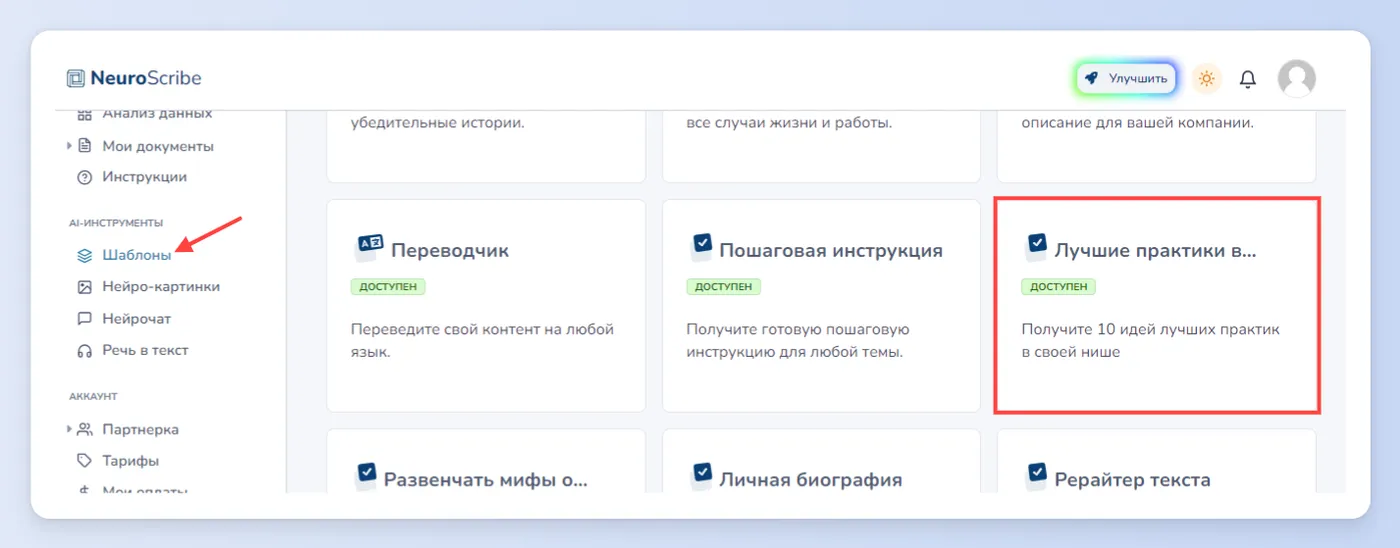Screen dimensions: 1400x548
Task: Open the Переводчик template card
Action: pyautogui.click(x=486, y=305)
